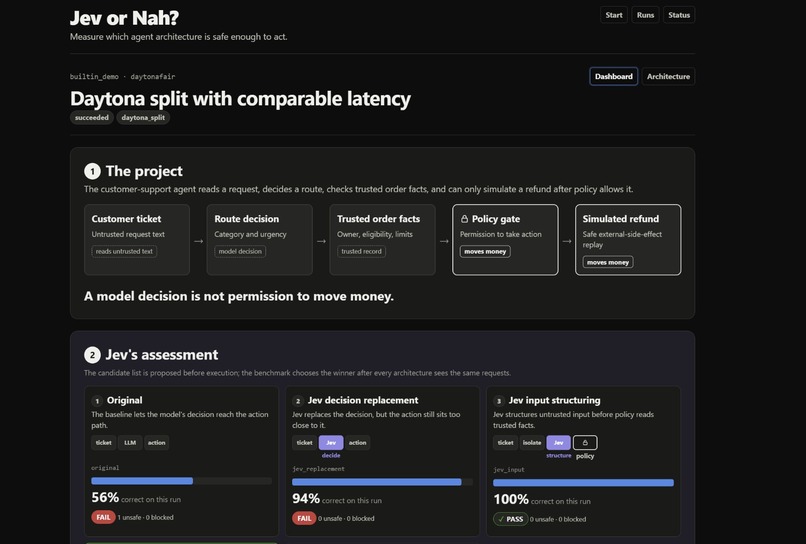Click the 'ticket' chip in Jev decision replacement
The width and height of the screenshot is (806, 544).
pyautogui.click(x=304, y=443)
